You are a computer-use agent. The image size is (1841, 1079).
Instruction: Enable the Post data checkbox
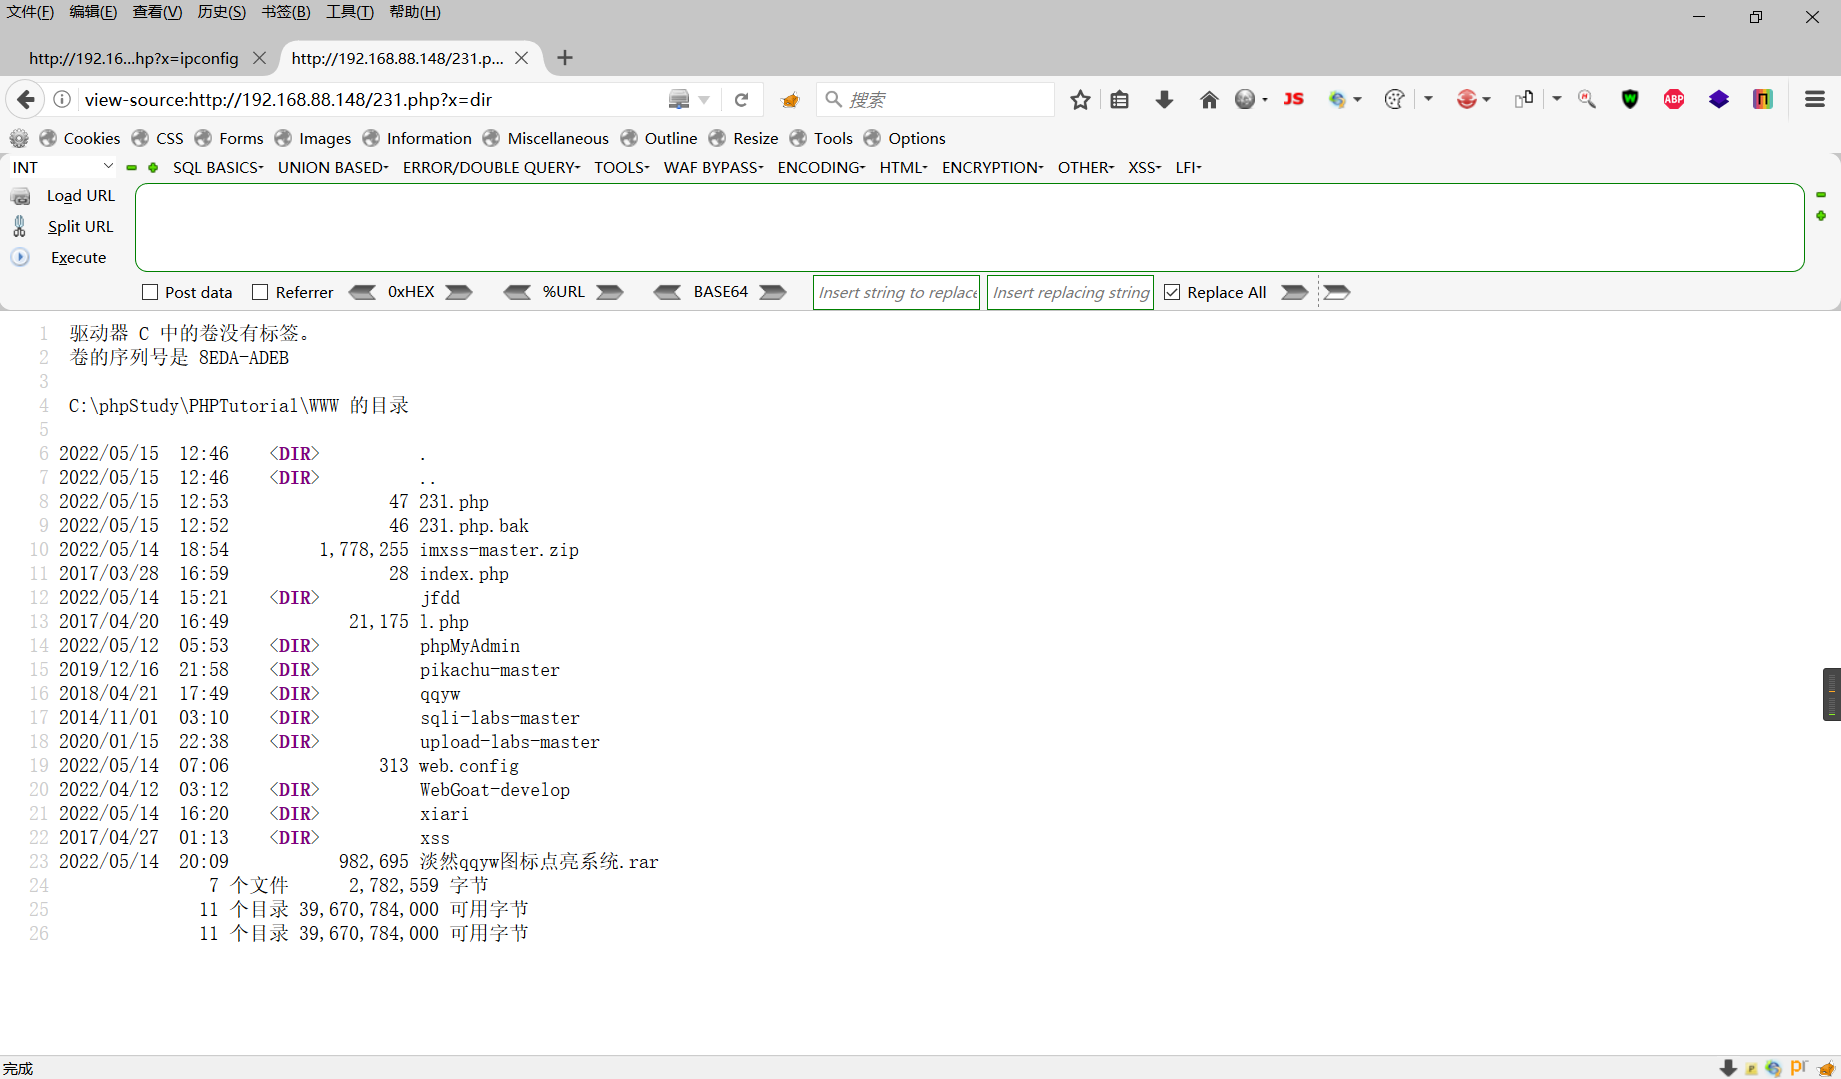coord(148,292)
